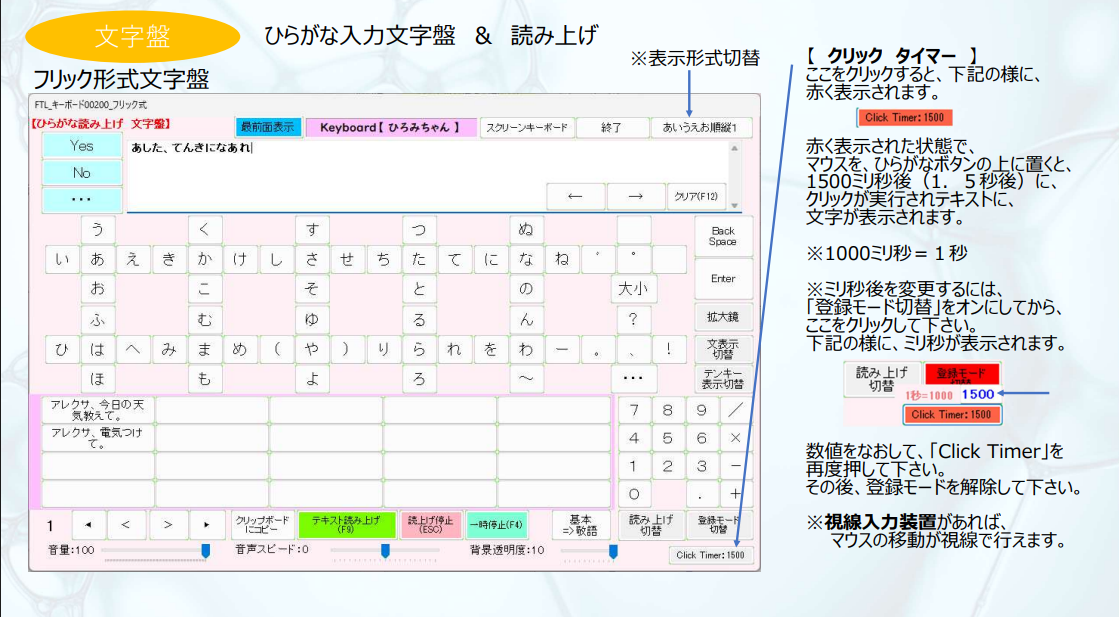This screenshot has width=1119, height=617.
Task: Click the Keyboard【ひろみちゃん】 title button
Action: click(x=390, y=127)
